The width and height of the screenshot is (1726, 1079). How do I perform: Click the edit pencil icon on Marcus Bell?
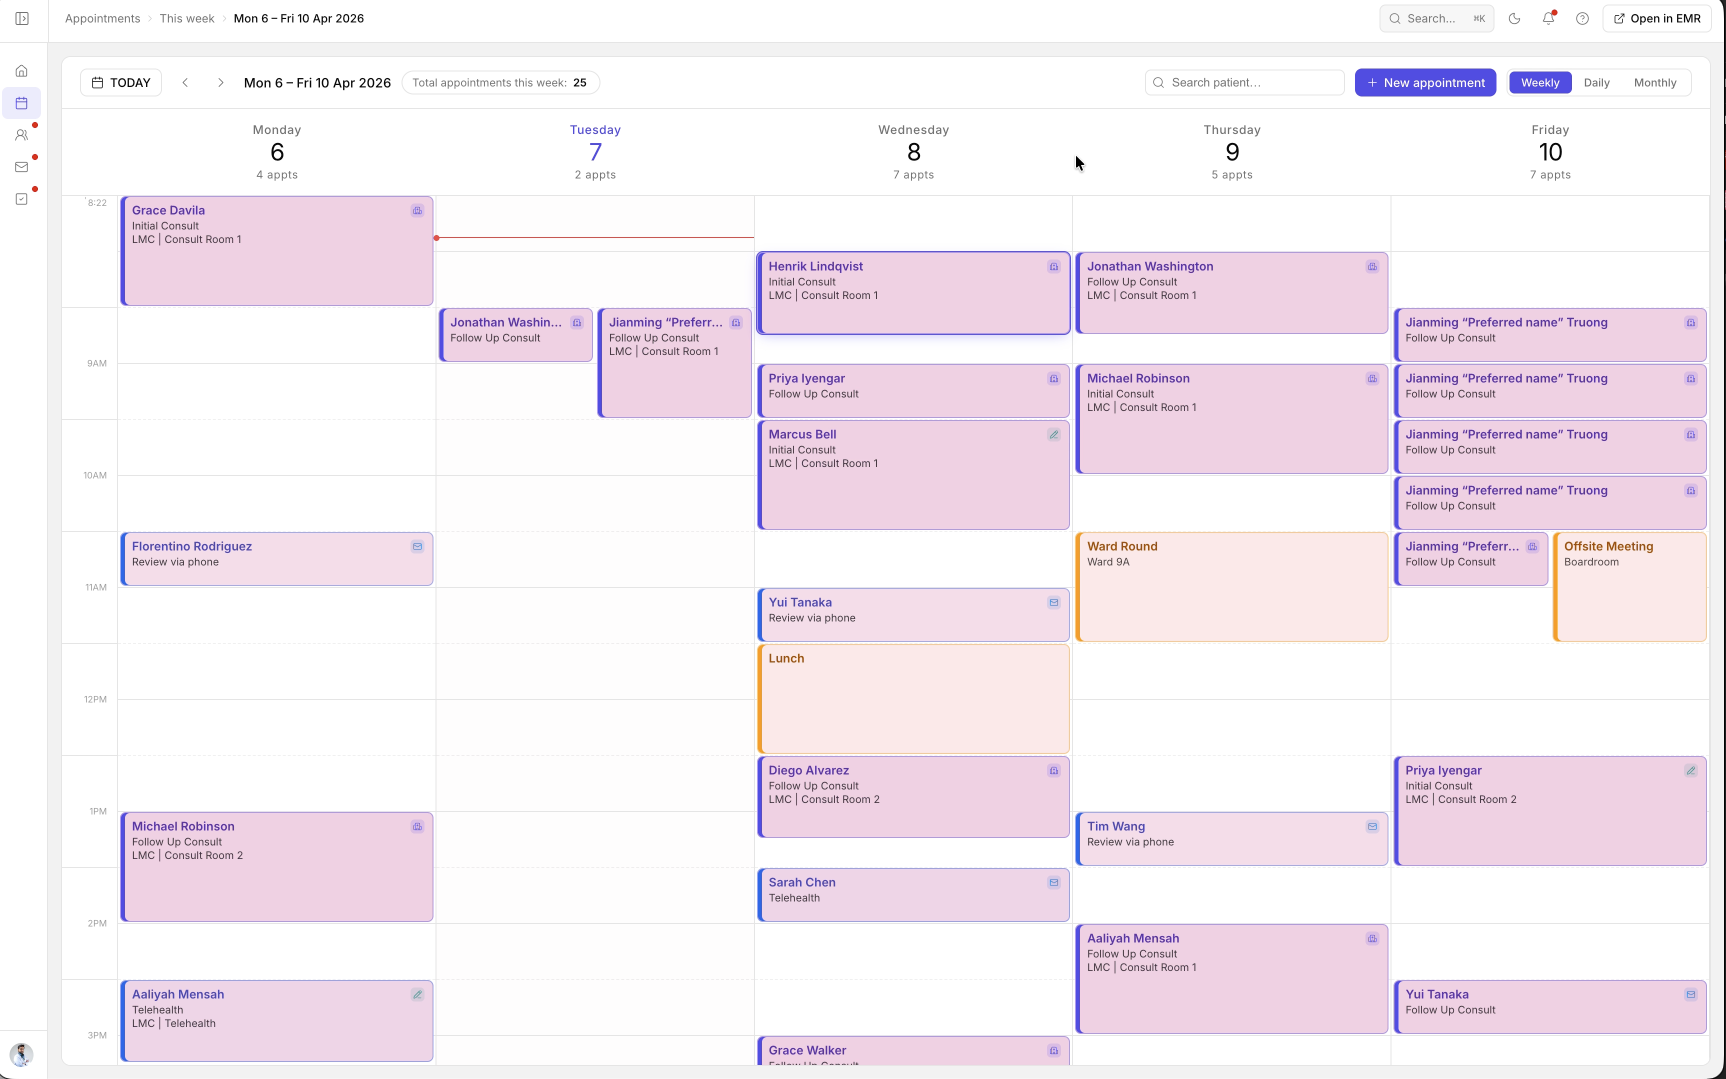(x=1053, y=435)
